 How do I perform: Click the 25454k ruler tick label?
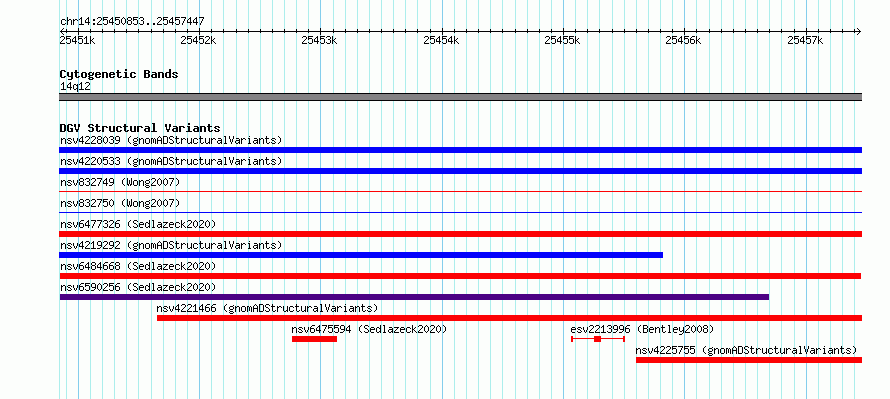441,40
